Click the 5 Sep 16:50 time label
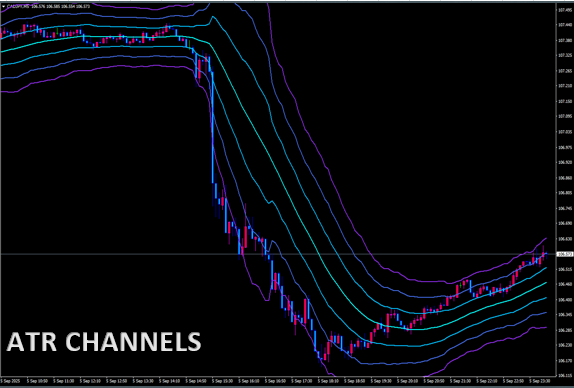 tap(275, 381)
